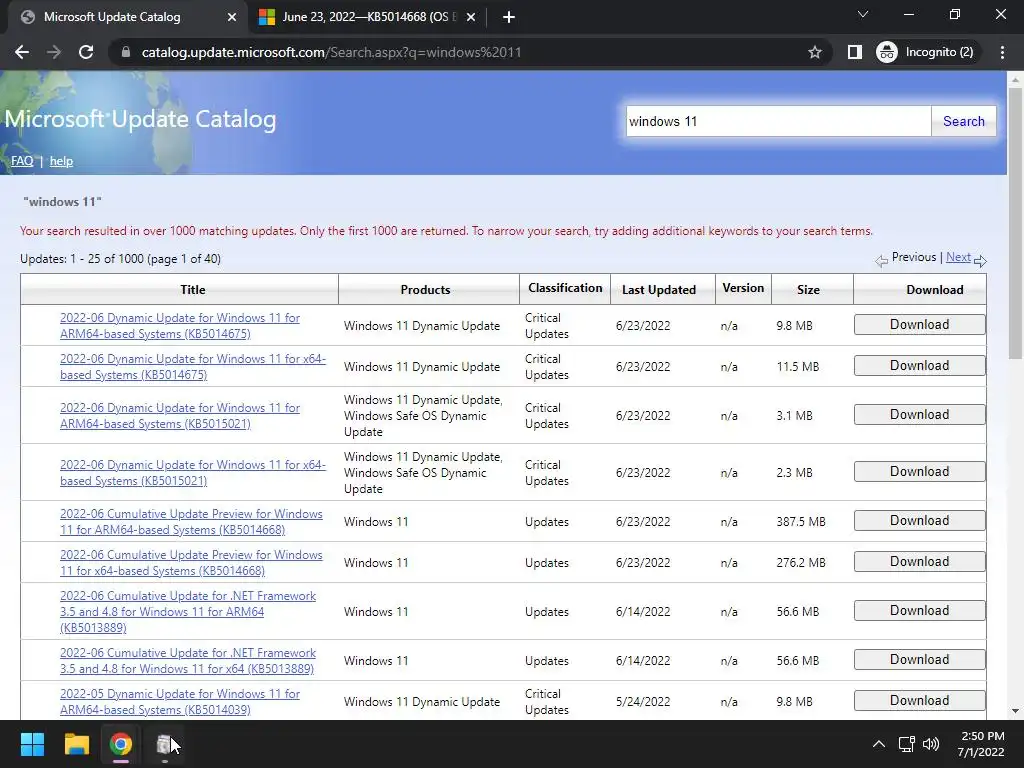Sort by Size column header
The width and height of the screenshot is (1024, 768).
pos(808,289)
